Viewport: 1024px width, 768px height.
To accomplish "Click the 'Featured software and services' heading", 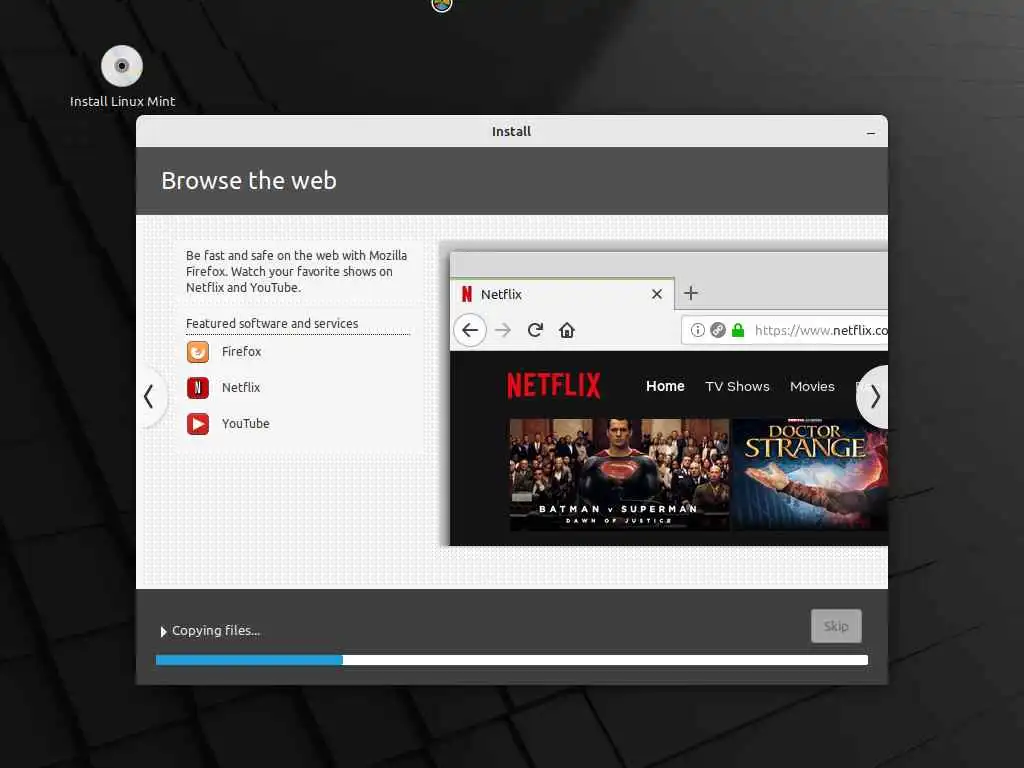I will tap(272, 323).
